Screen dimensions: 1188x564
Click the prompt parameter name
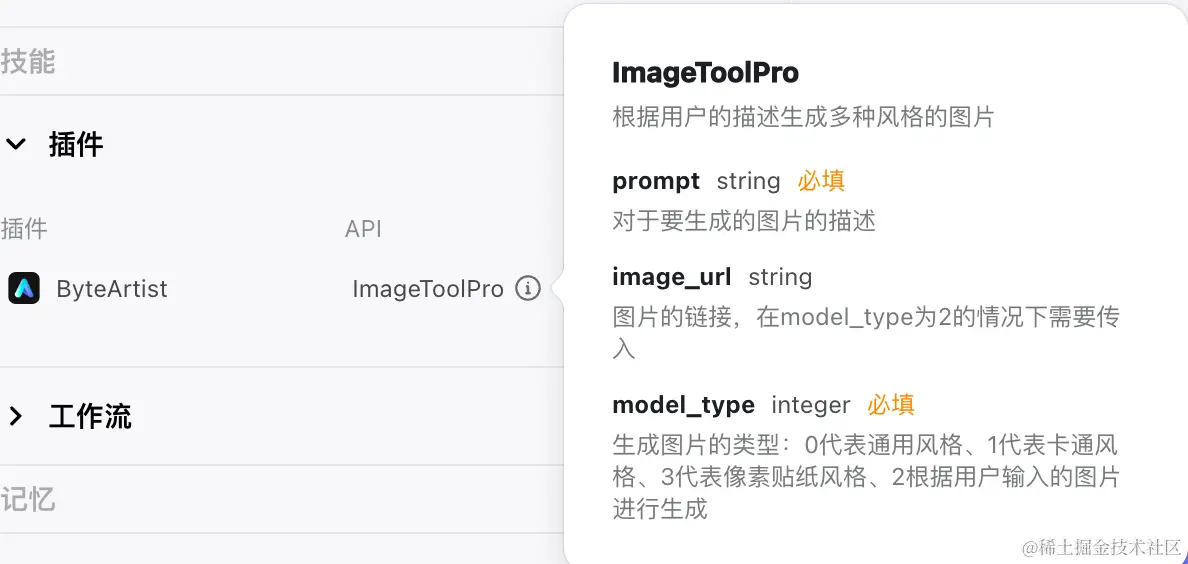[656, 181]
